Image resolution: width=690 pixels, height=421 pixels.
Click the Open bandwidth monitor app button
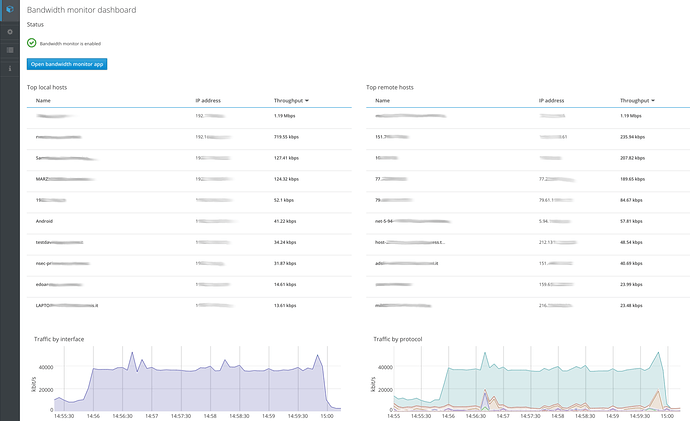[67, 64]
